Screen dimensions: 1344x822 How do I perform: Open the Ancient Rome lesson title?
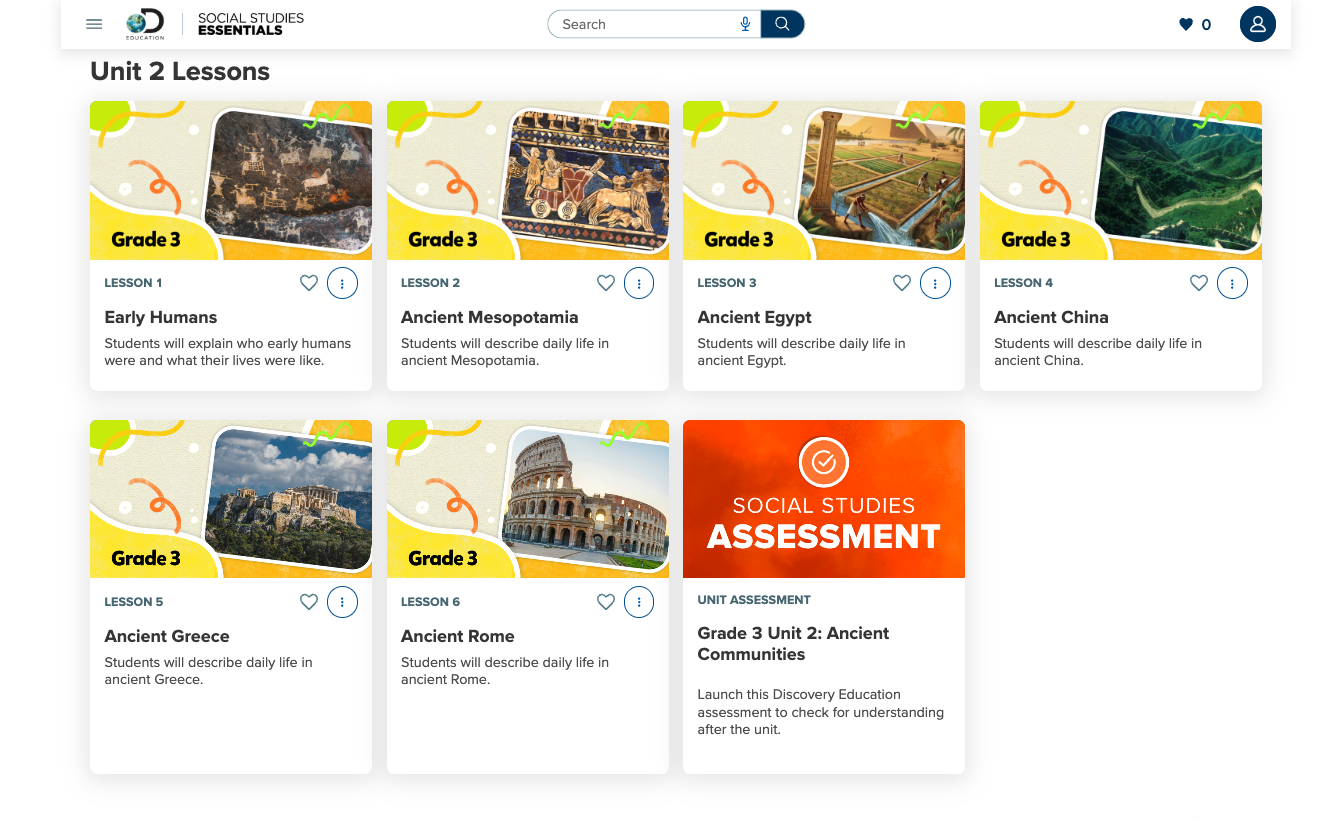(x=458, y=636)
